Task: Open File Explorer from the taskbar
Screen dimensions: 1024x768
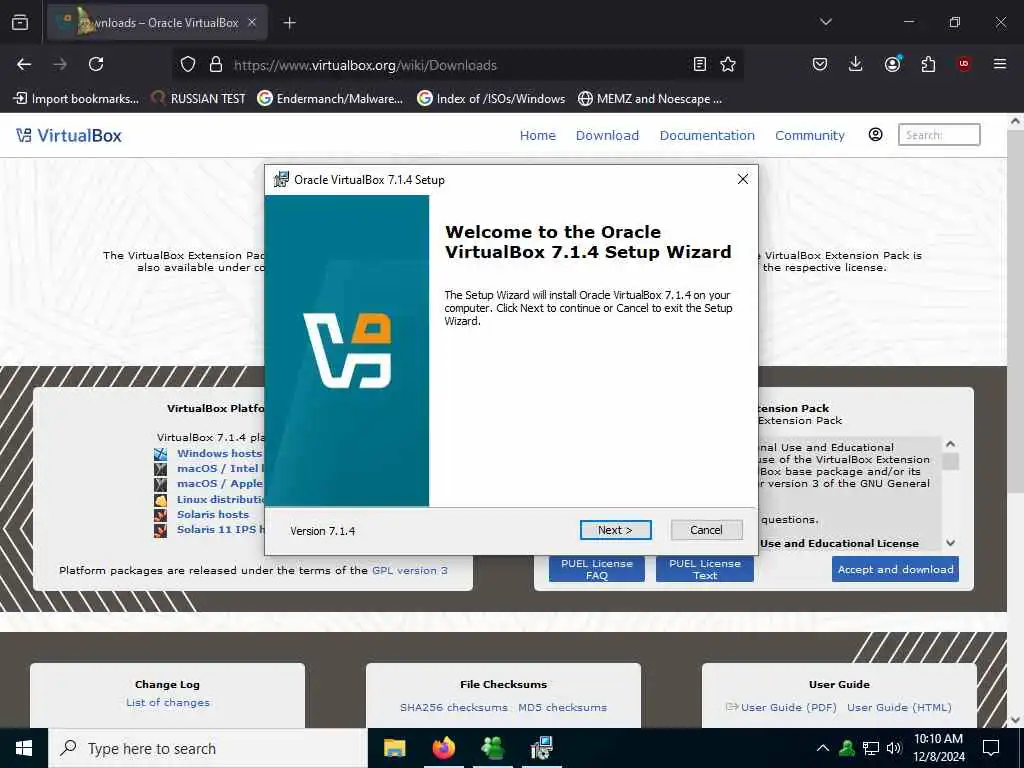Action: pyautogui.click(x=394, y=748)
